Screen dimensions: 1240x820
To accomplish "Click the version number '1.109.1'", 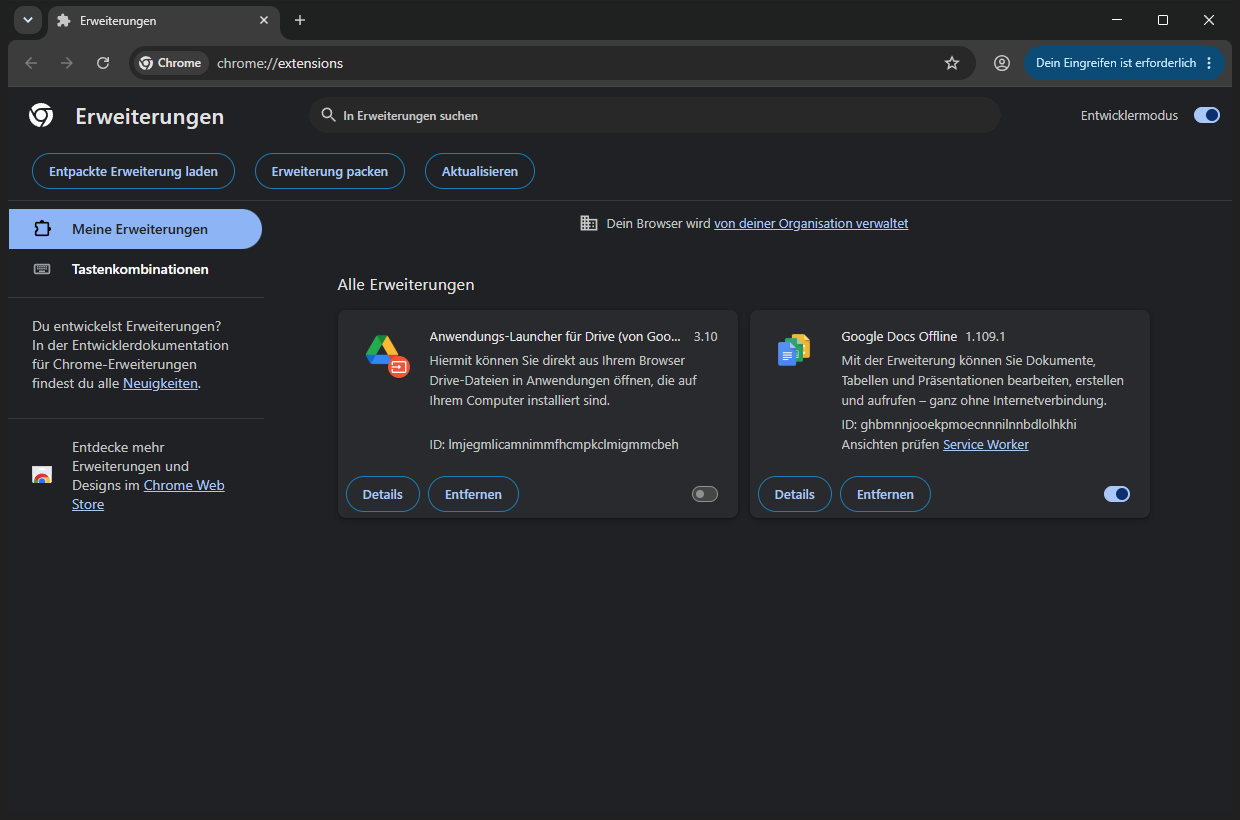I will (x=985, y=336).
